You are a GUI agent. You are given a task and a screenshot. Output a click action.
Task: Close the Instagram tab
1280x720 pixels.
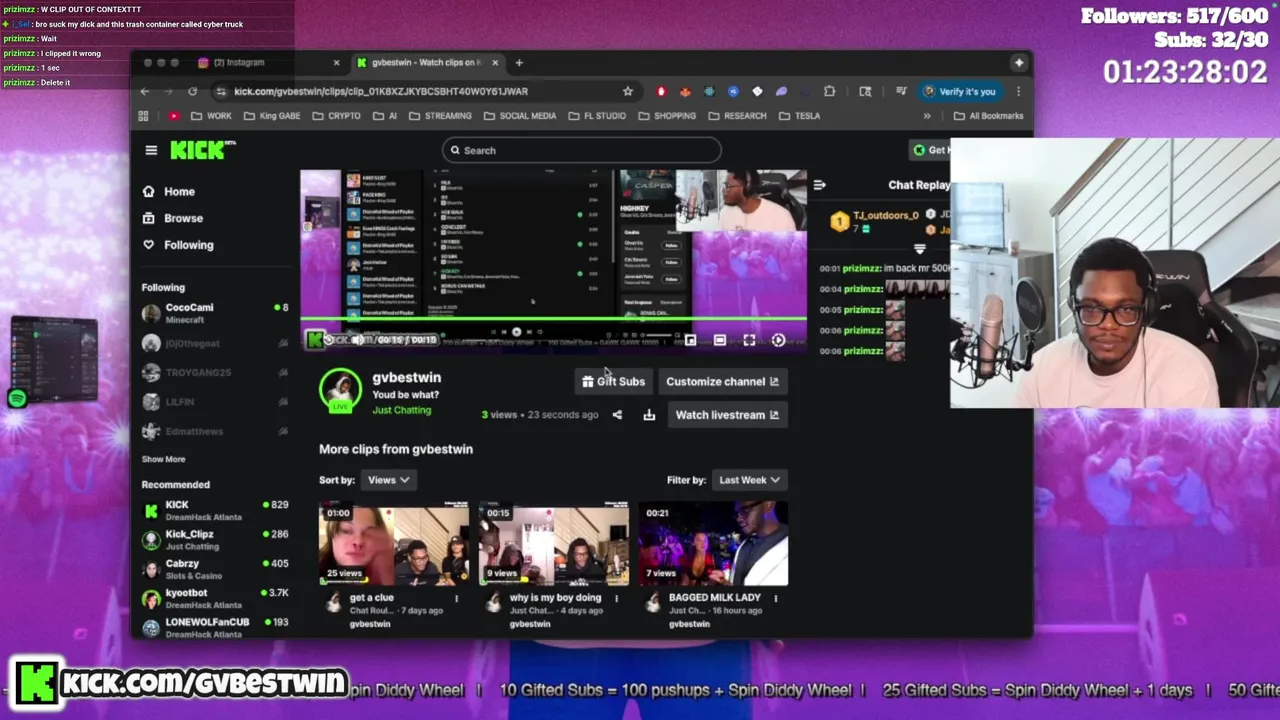[336, 62]
